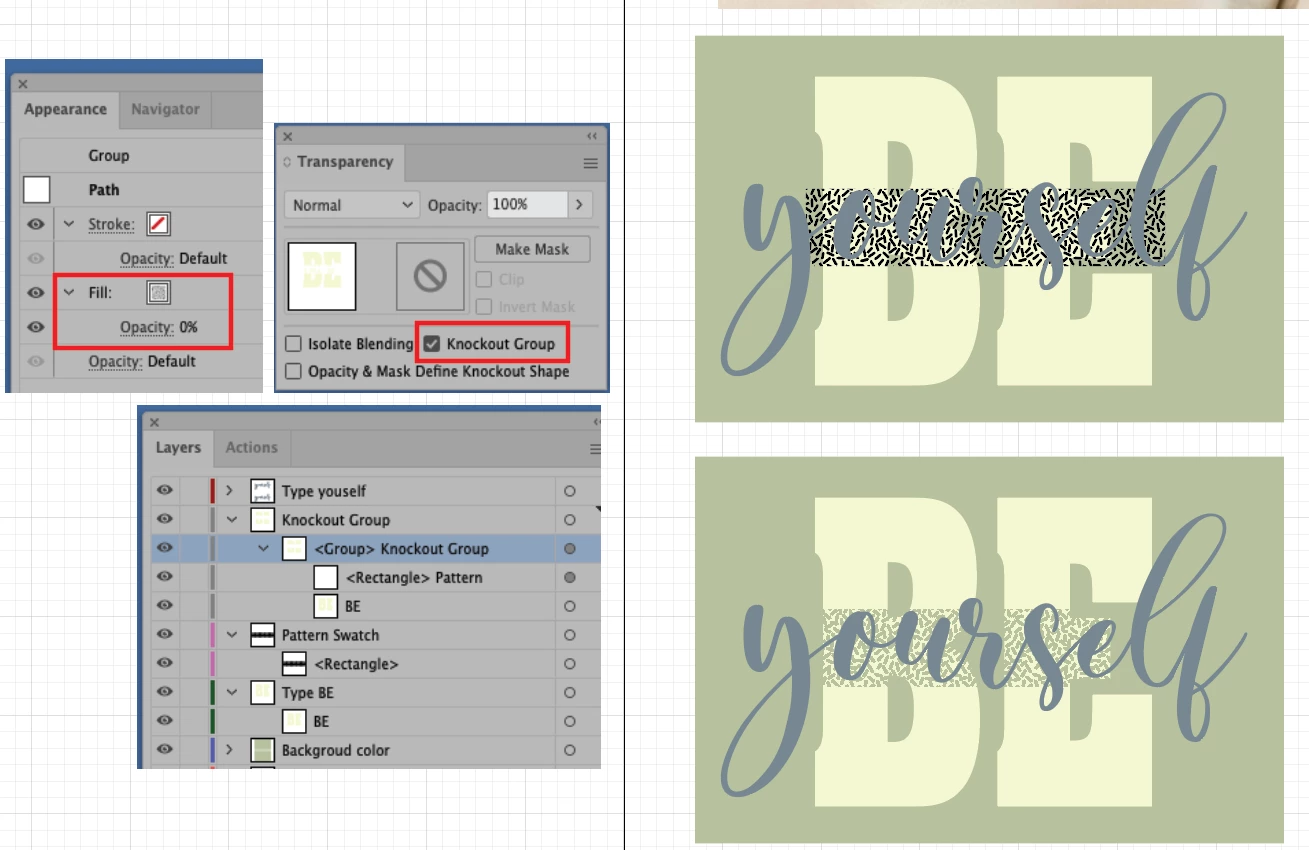Click target circle for Background color layer
The image size is (1309, 850).
570,750
